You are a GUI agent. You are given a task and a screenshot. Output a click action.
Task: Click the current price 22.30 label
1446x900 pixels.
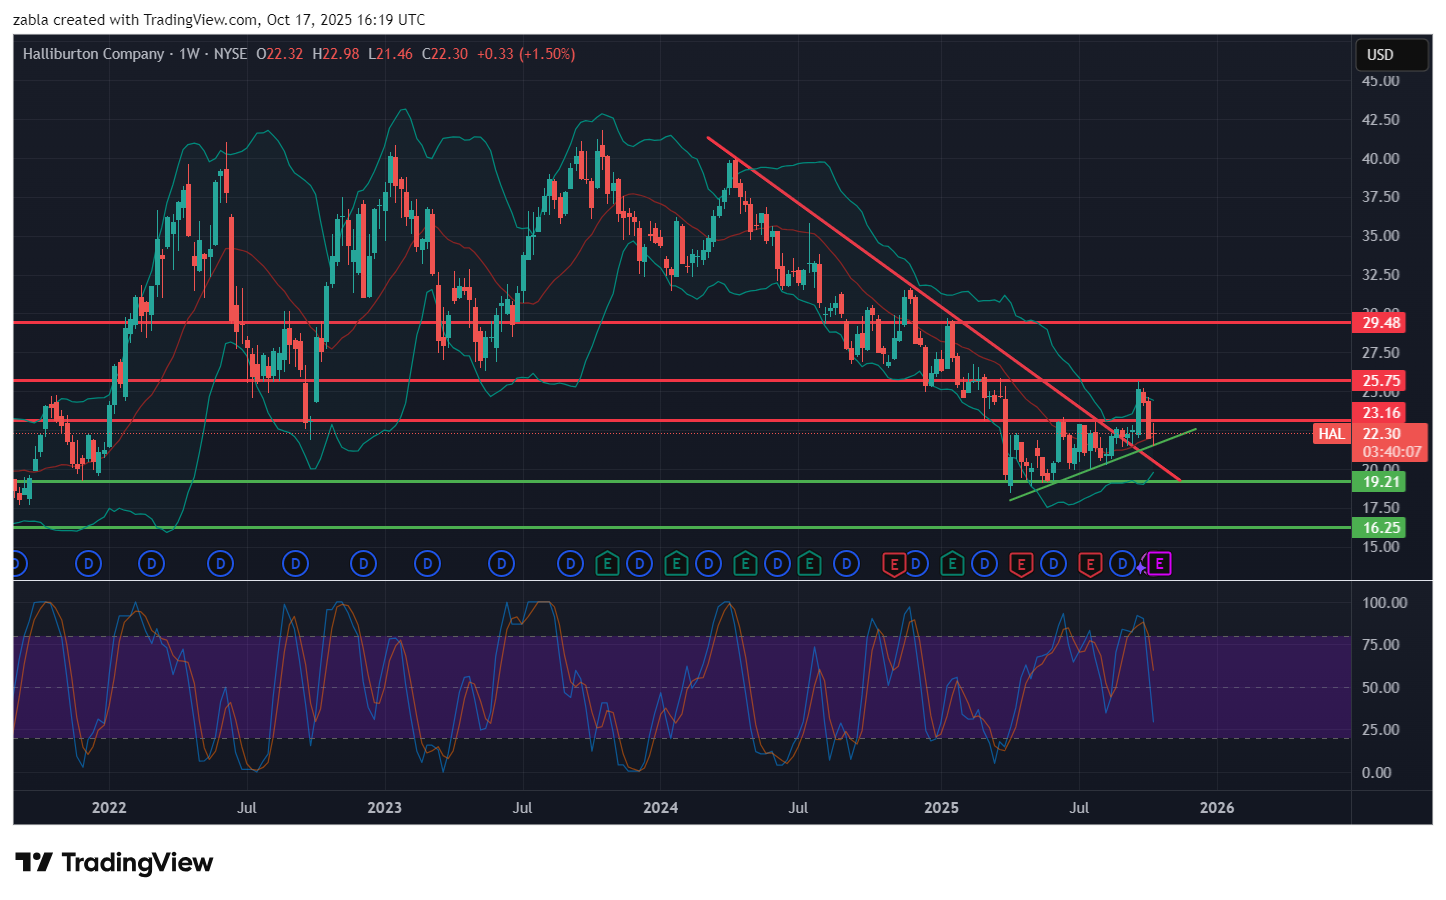coord(1381,433)
